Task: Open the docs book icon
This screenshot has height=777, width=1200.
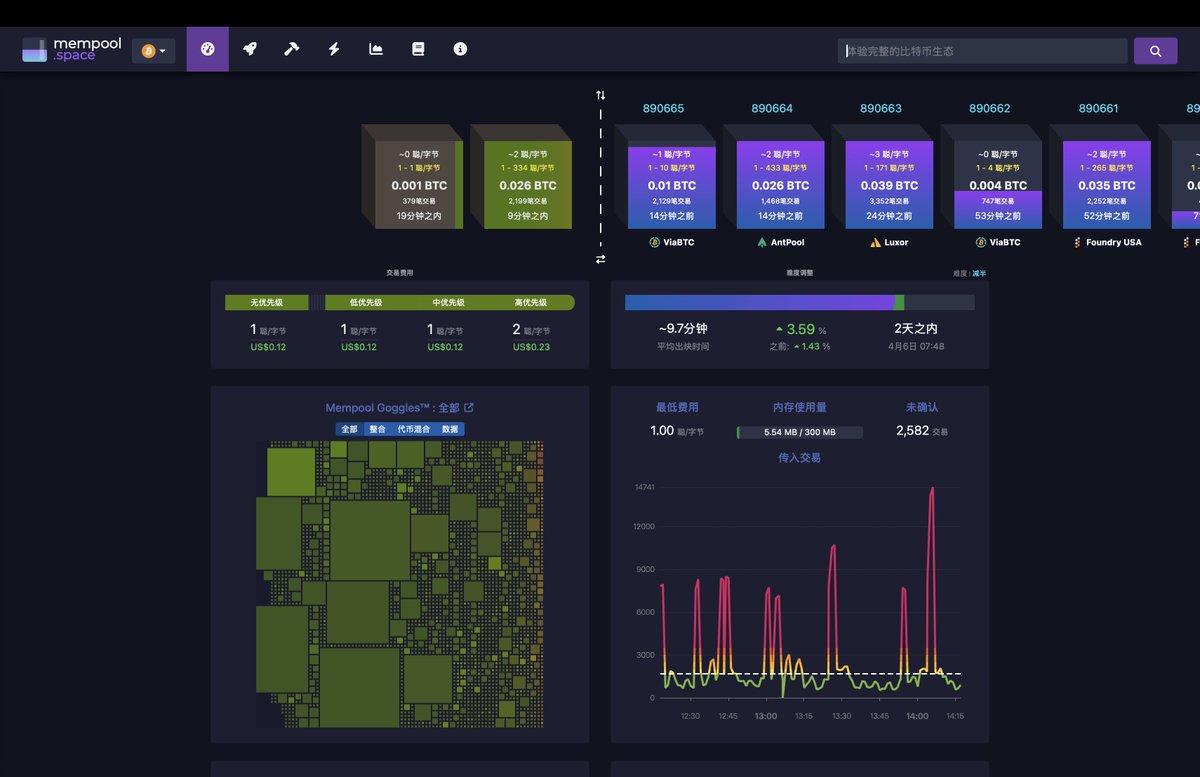Action: pos(418,49)
